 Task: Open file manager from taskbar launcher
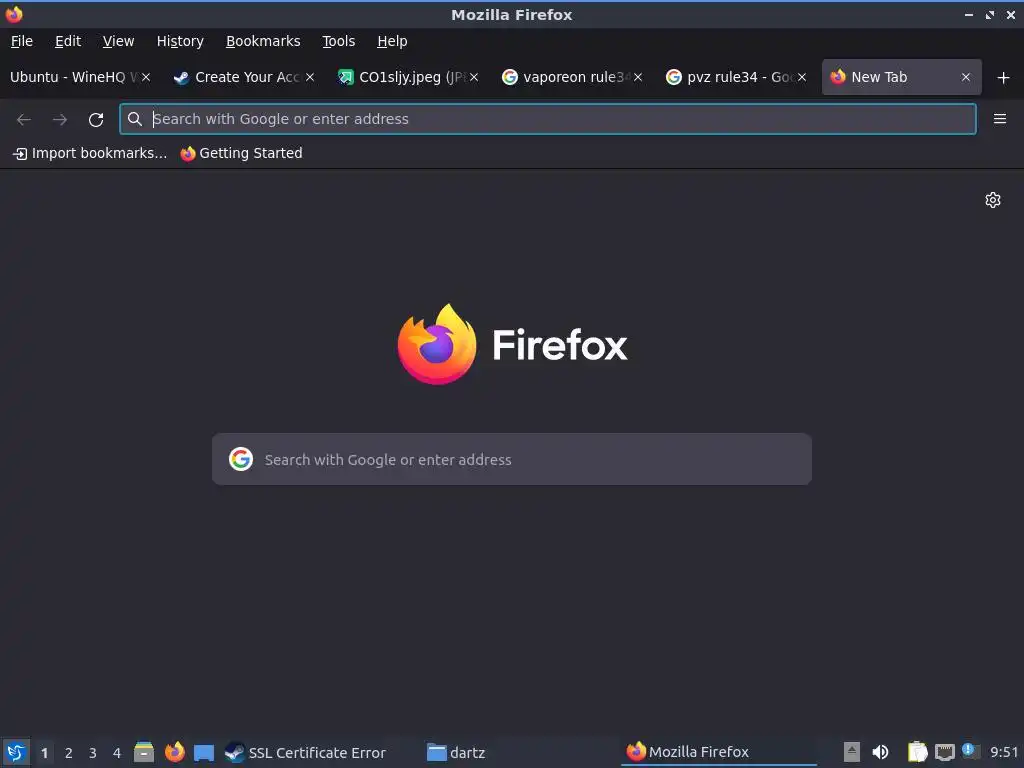tap(144, 752)
